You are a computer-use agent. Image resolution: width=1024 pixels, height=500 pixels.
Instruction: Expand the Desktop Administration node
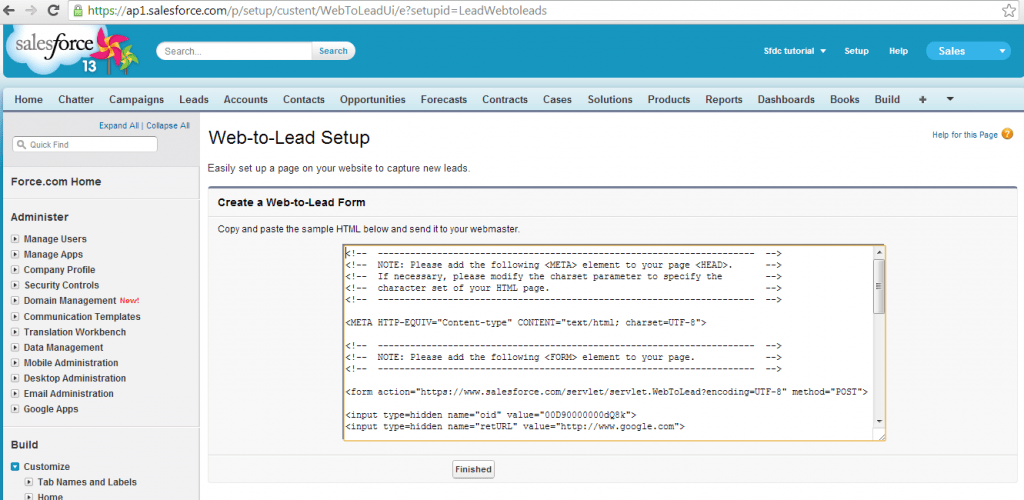pos(15,379)
